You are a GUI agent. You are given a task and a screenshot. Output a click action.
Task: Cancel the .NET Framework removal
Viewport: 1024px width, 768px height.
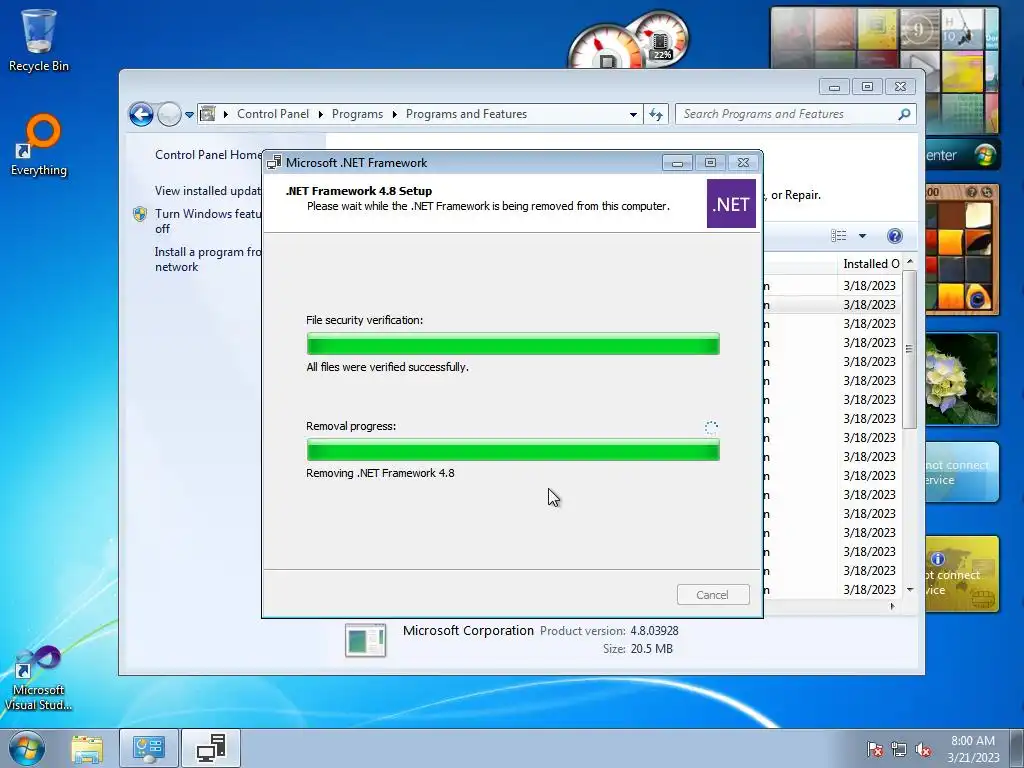[712, 595]
